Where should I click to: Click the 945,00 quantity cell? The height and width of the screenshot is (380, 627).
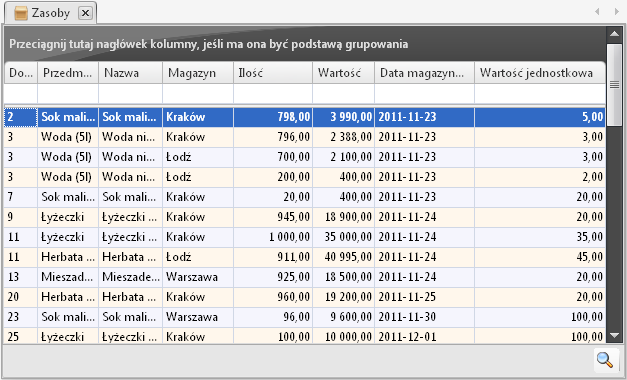pos(273,217)
